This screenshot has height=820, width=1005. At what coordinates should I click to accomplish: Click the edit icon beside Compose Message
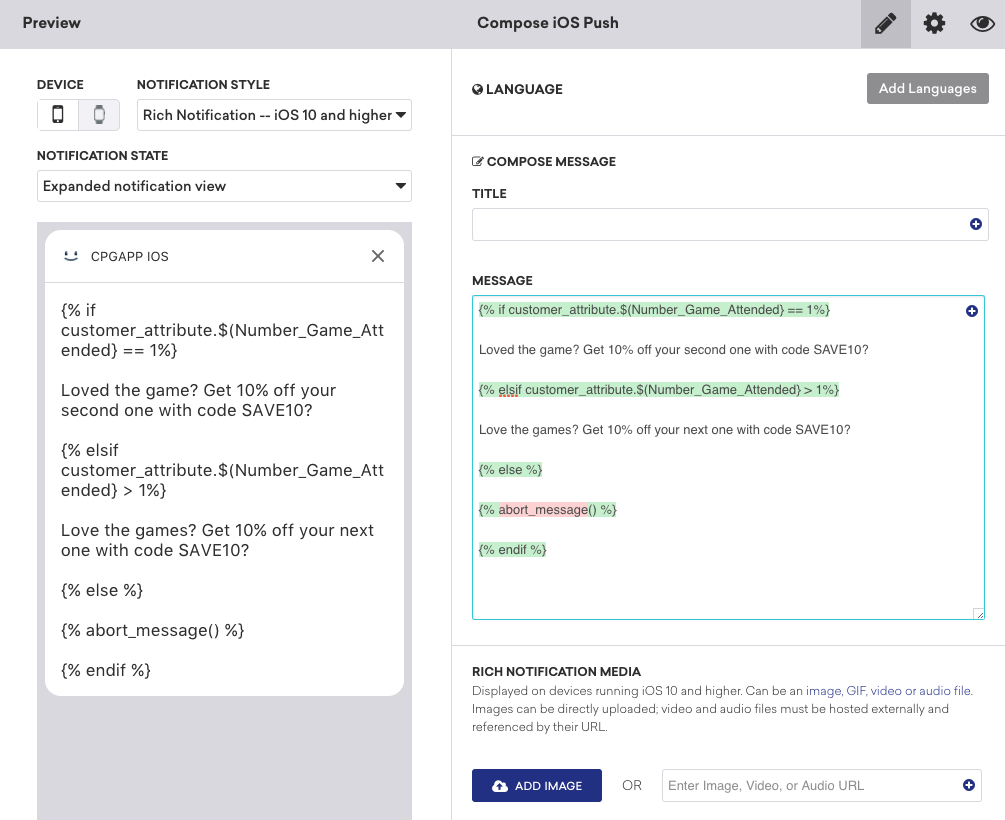478,162
